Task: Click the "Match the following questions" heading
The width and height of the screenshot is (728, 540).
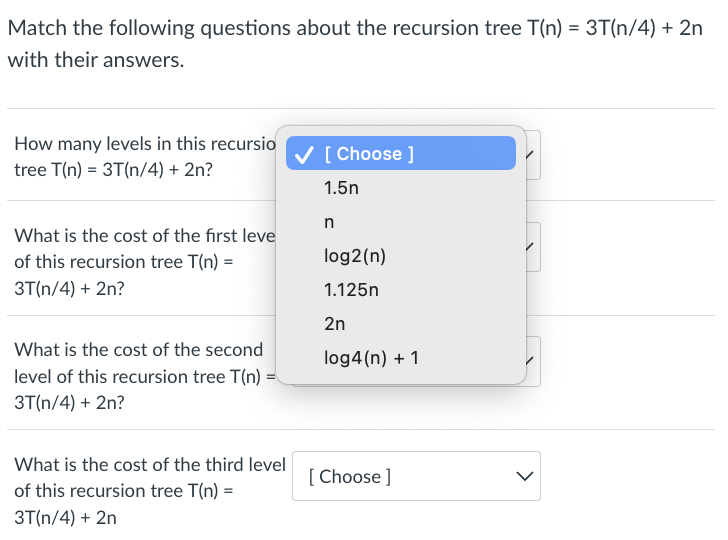Action: point(355,27)
